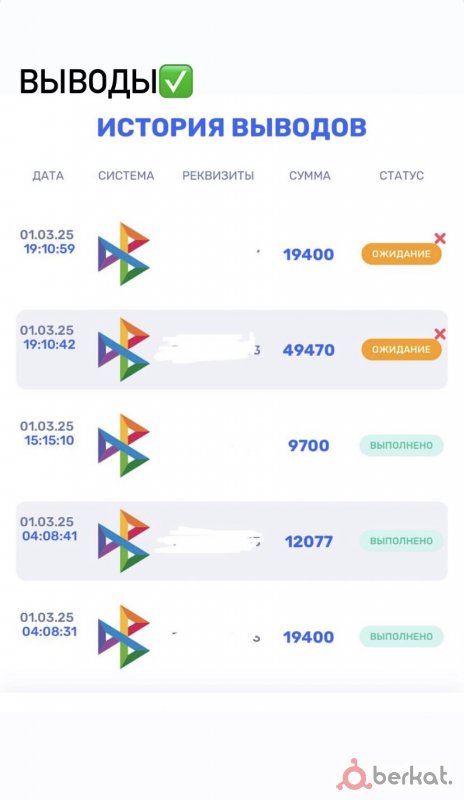Click payment system logo for 19:10:59 withdrawal
464x800 pixels.
point(124,254)
